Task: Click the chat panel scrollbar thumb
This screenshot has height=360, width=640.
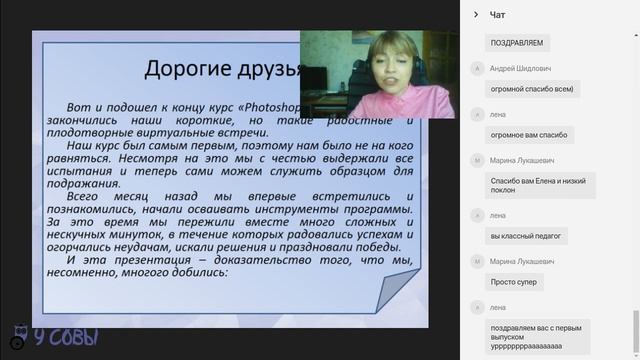Action: (636, 331)
